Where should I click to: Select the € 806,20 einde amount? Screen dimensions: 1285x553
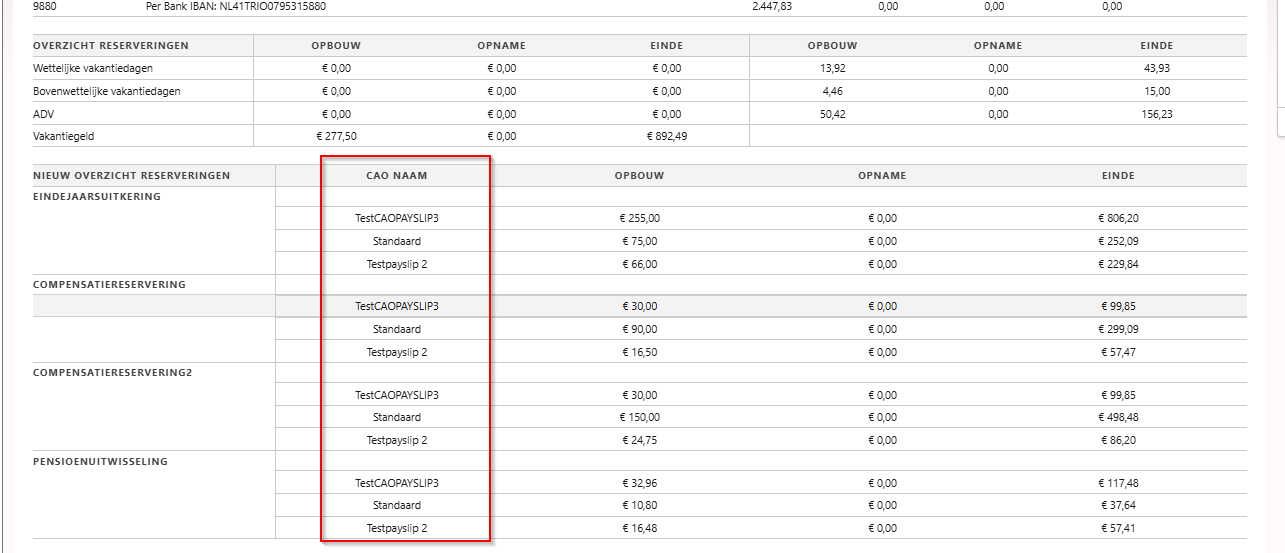tap(1117, 218)
